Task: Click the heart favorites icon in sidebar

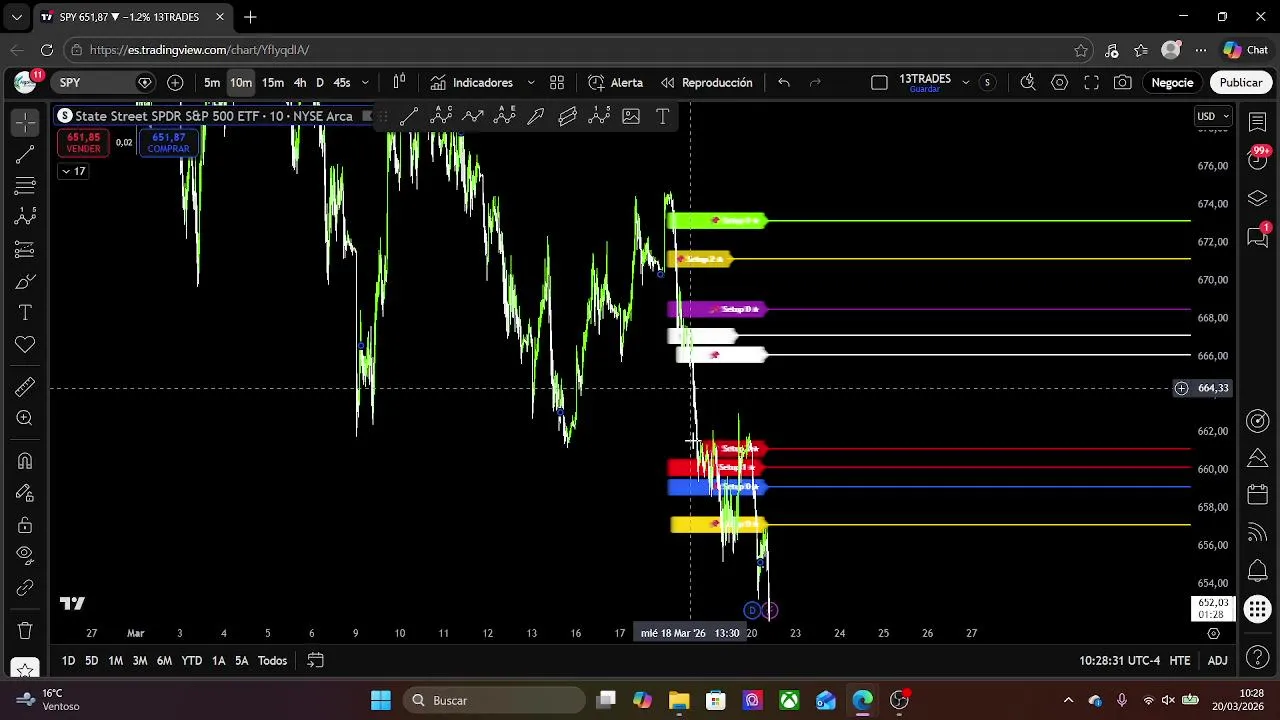Action: pos(25,345)
